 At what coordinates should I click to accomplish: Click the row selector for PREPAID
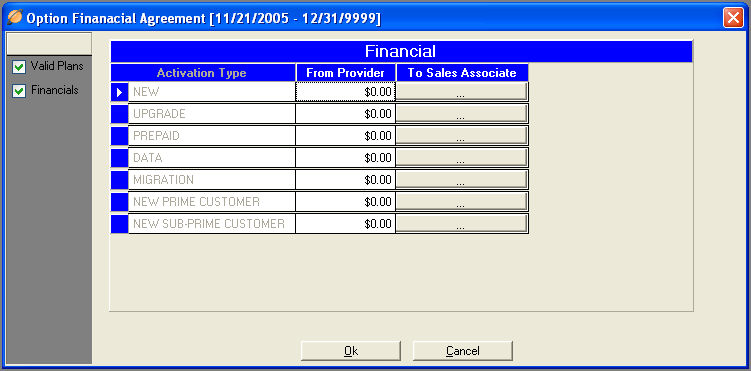tap(119, 135)
